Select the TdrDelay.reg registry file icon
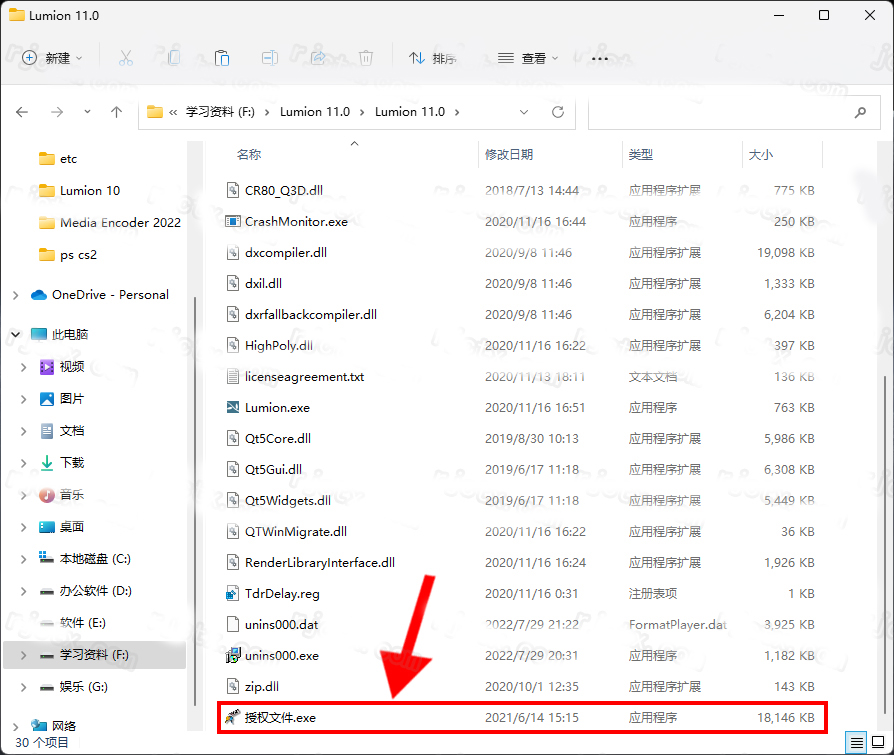Image resolution: width=894 pixels, height=755 pixels. tap(233, 593)
